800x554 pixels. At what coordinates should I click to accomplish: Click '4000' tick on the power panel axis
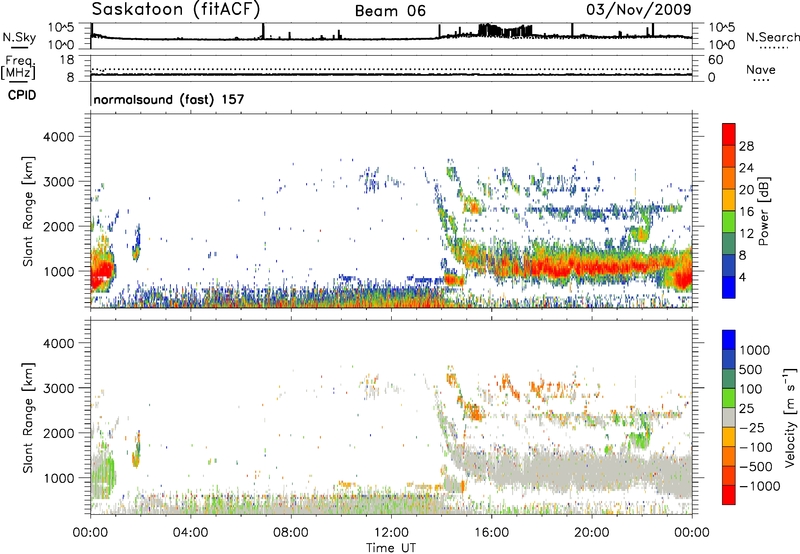click(x=59, y=137)
